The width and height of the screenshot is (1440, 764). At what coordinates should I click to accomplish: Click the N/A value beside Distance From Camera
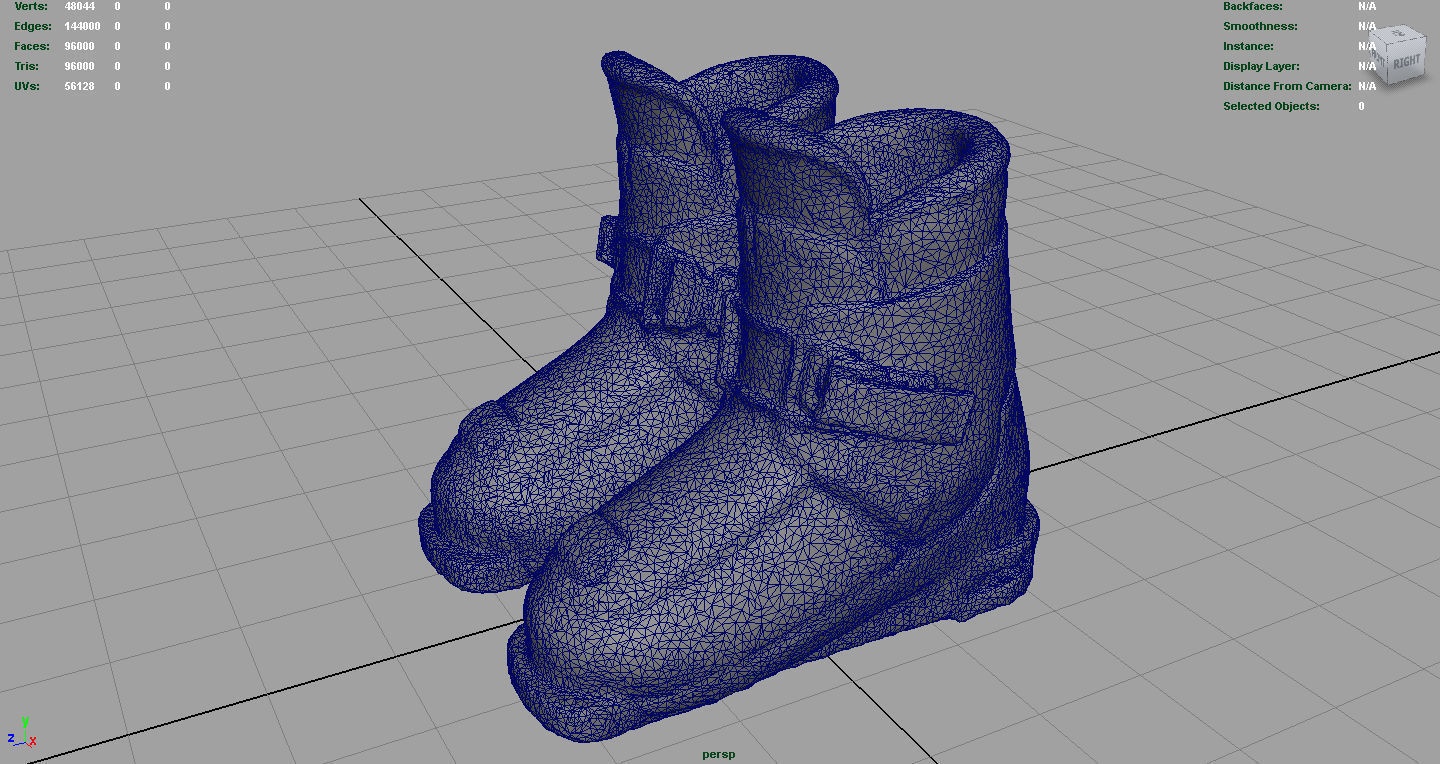1367,86
